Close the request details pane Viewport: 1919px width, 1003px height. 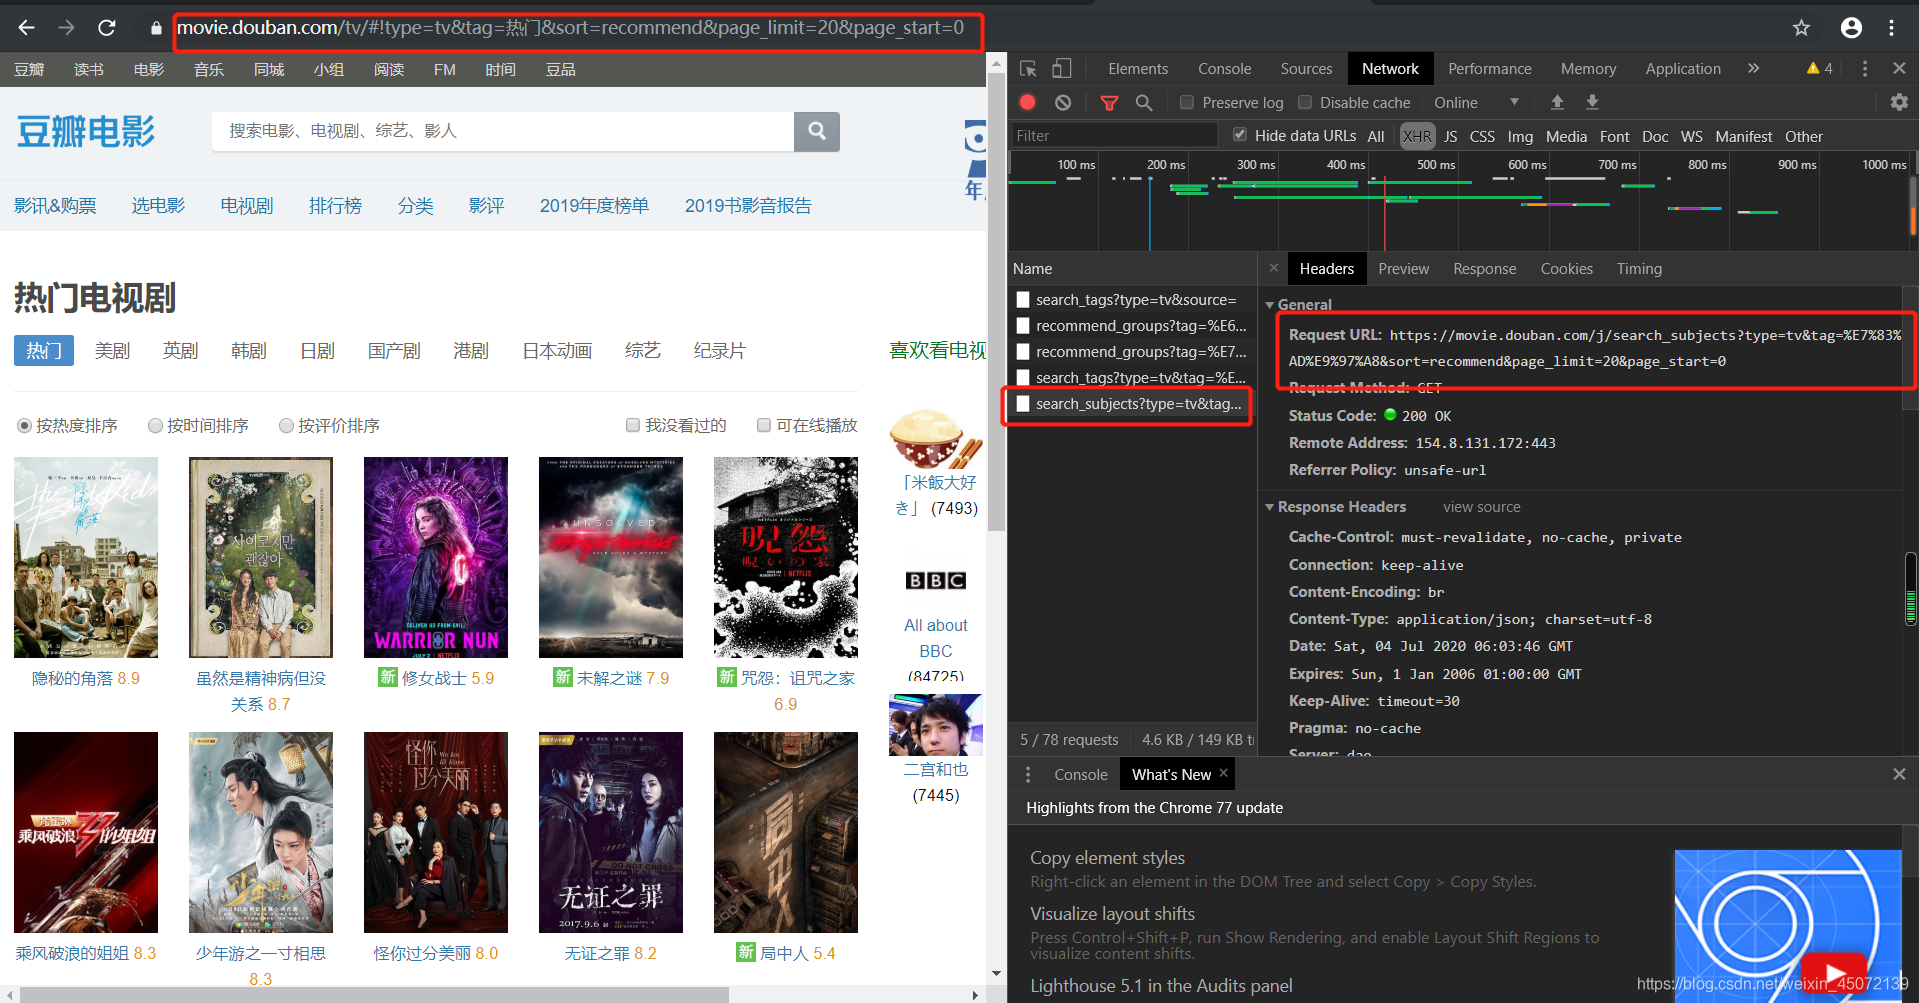coord(1273,268)
